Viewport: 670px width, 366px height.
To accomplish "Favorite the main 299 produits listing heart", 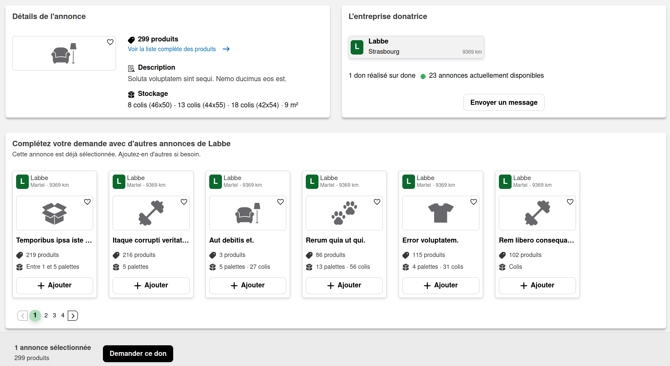I will pyautogui.click(x=110, y=42).
